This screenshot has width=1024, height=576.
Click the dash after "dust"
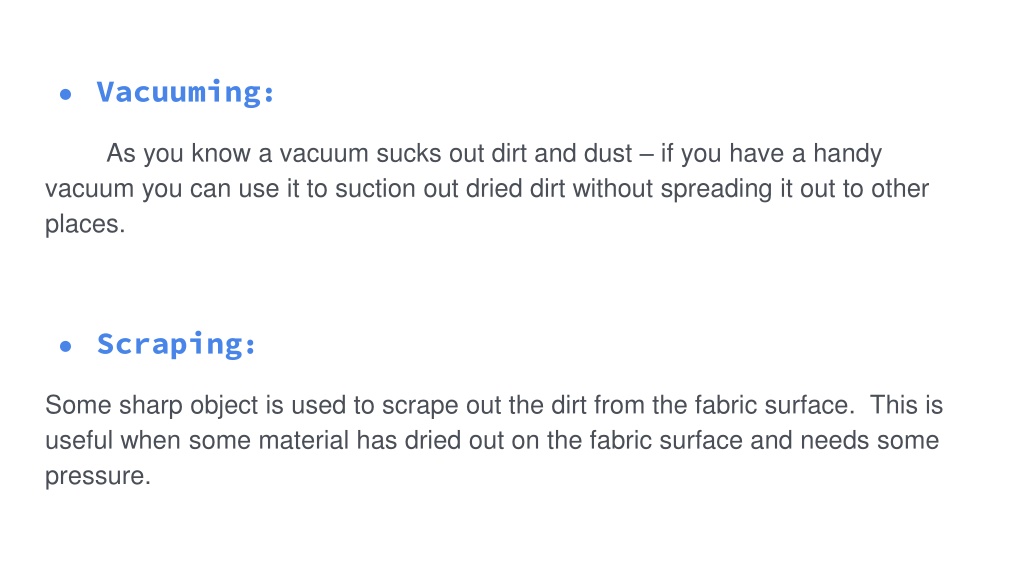(x=646, y=155)
